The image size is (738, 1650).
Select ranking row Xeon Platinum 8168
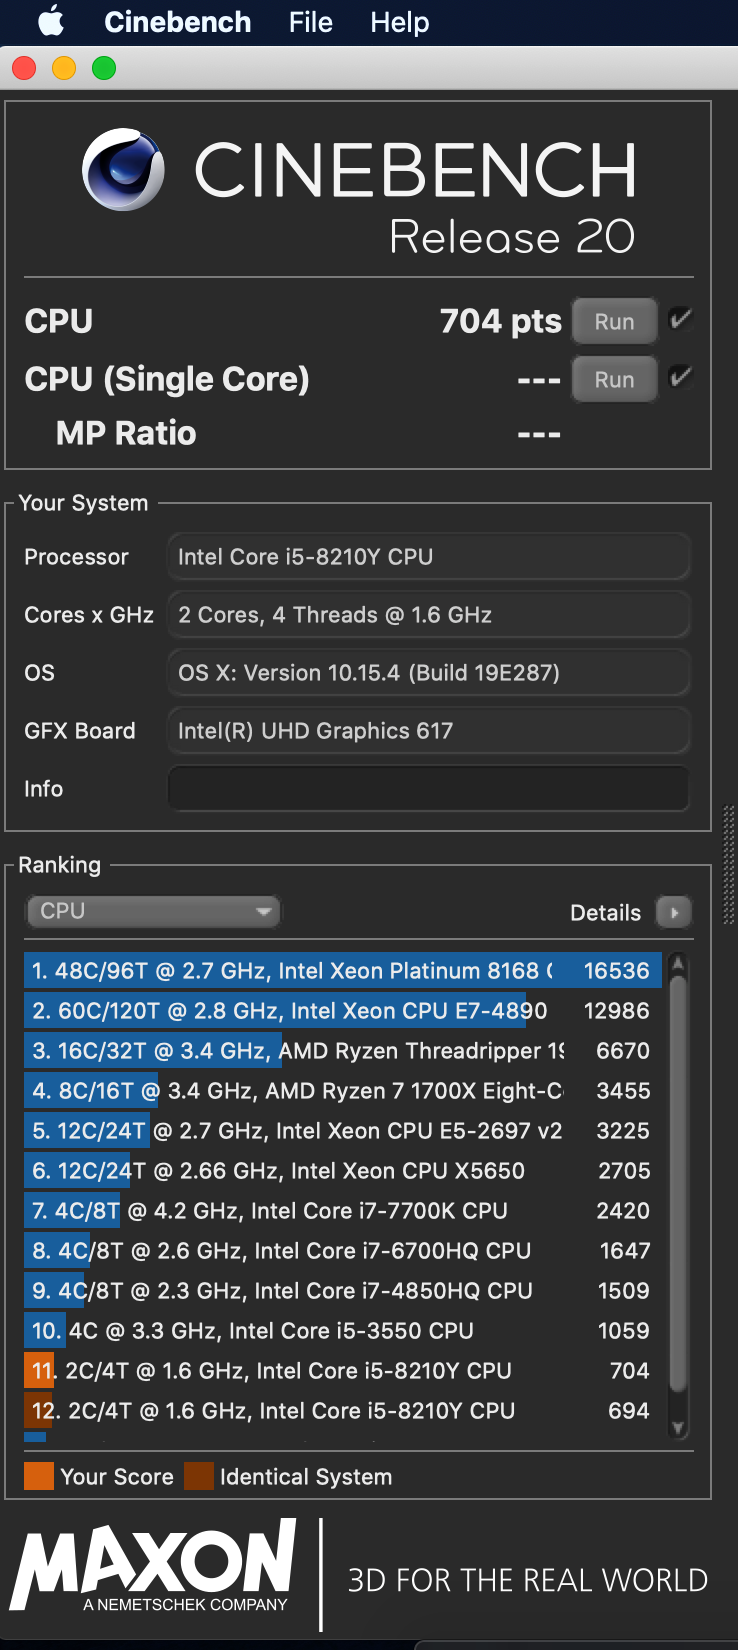(x=343, y=971)
